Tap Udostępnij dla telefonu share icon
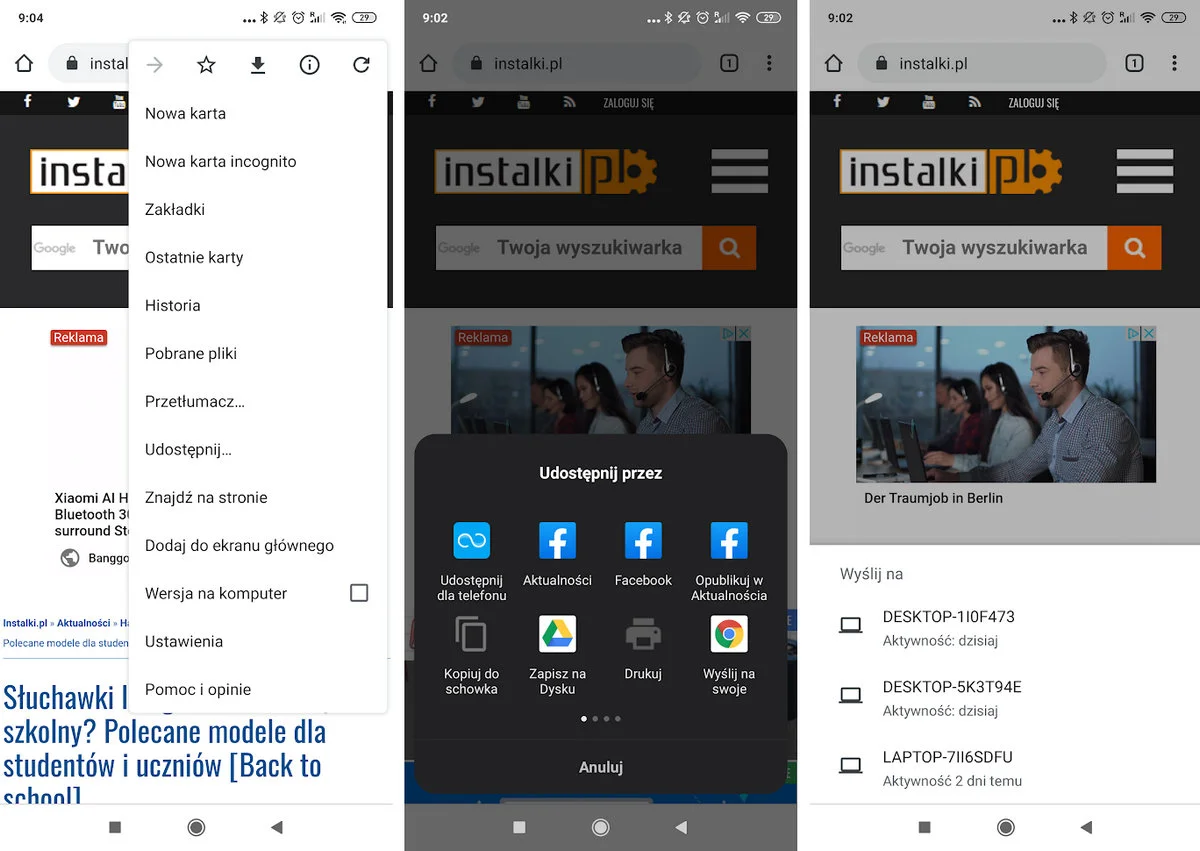1200x851 pixels. point(471,541)
